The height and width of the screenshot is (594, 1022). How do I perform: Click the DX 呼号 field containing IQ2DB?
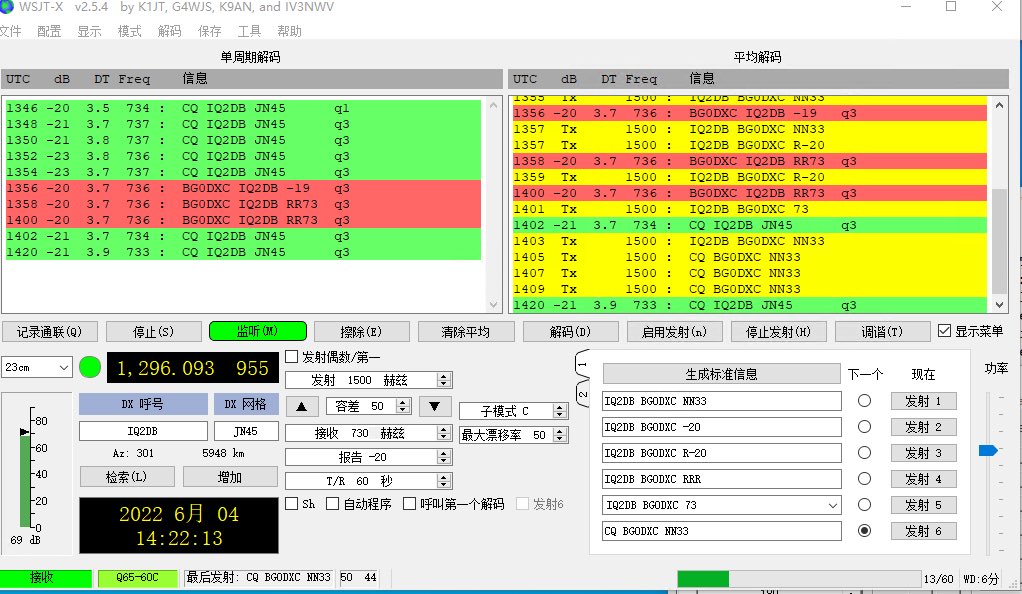click(143, 431)
